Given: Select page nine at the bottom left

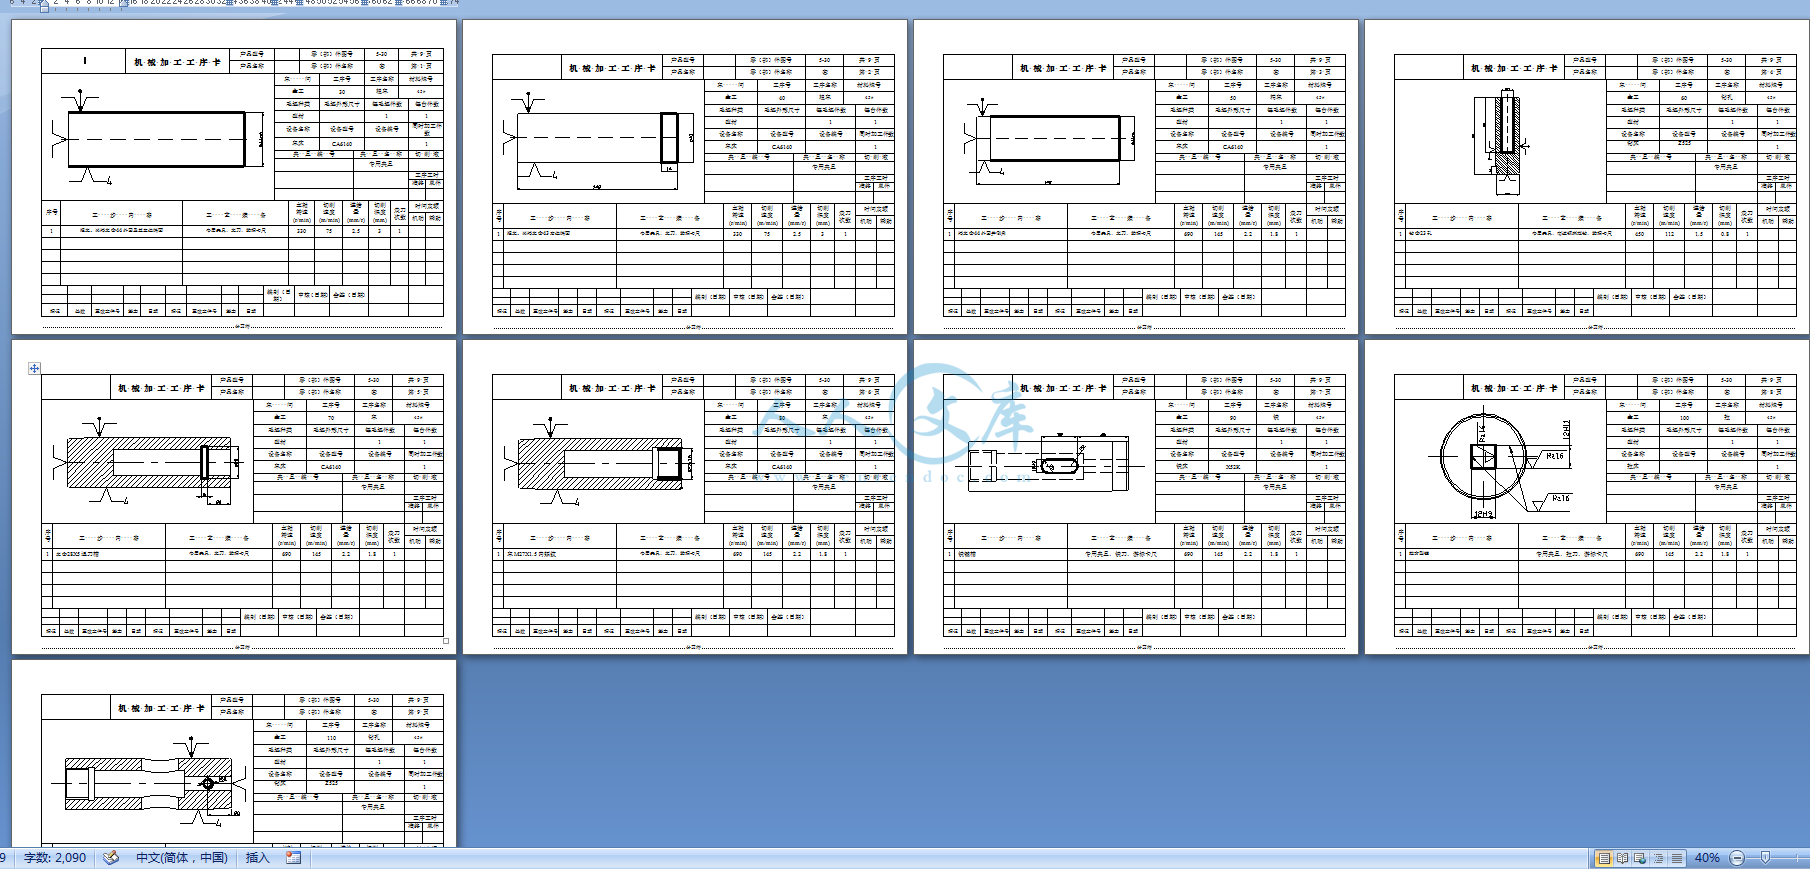Looking at the screenshot, I should pyautogui.click(x=234, y=753).
